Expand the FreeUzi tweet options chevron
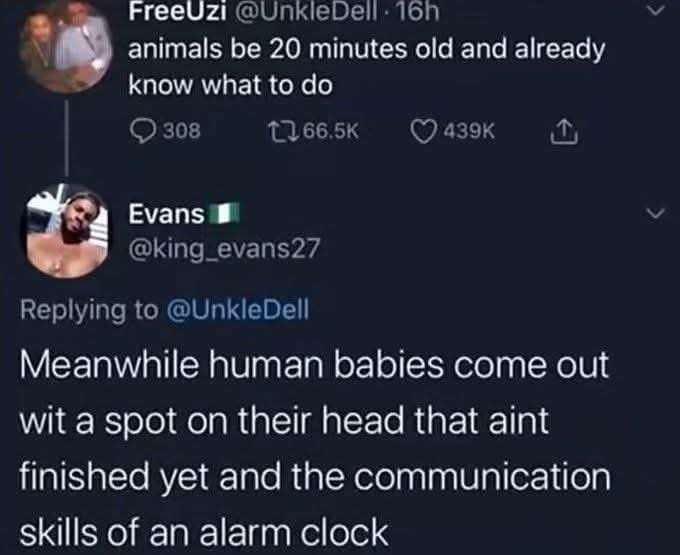The width and height of the screenshot is (680, 555). pyautogui.click(x=656, y=10)
